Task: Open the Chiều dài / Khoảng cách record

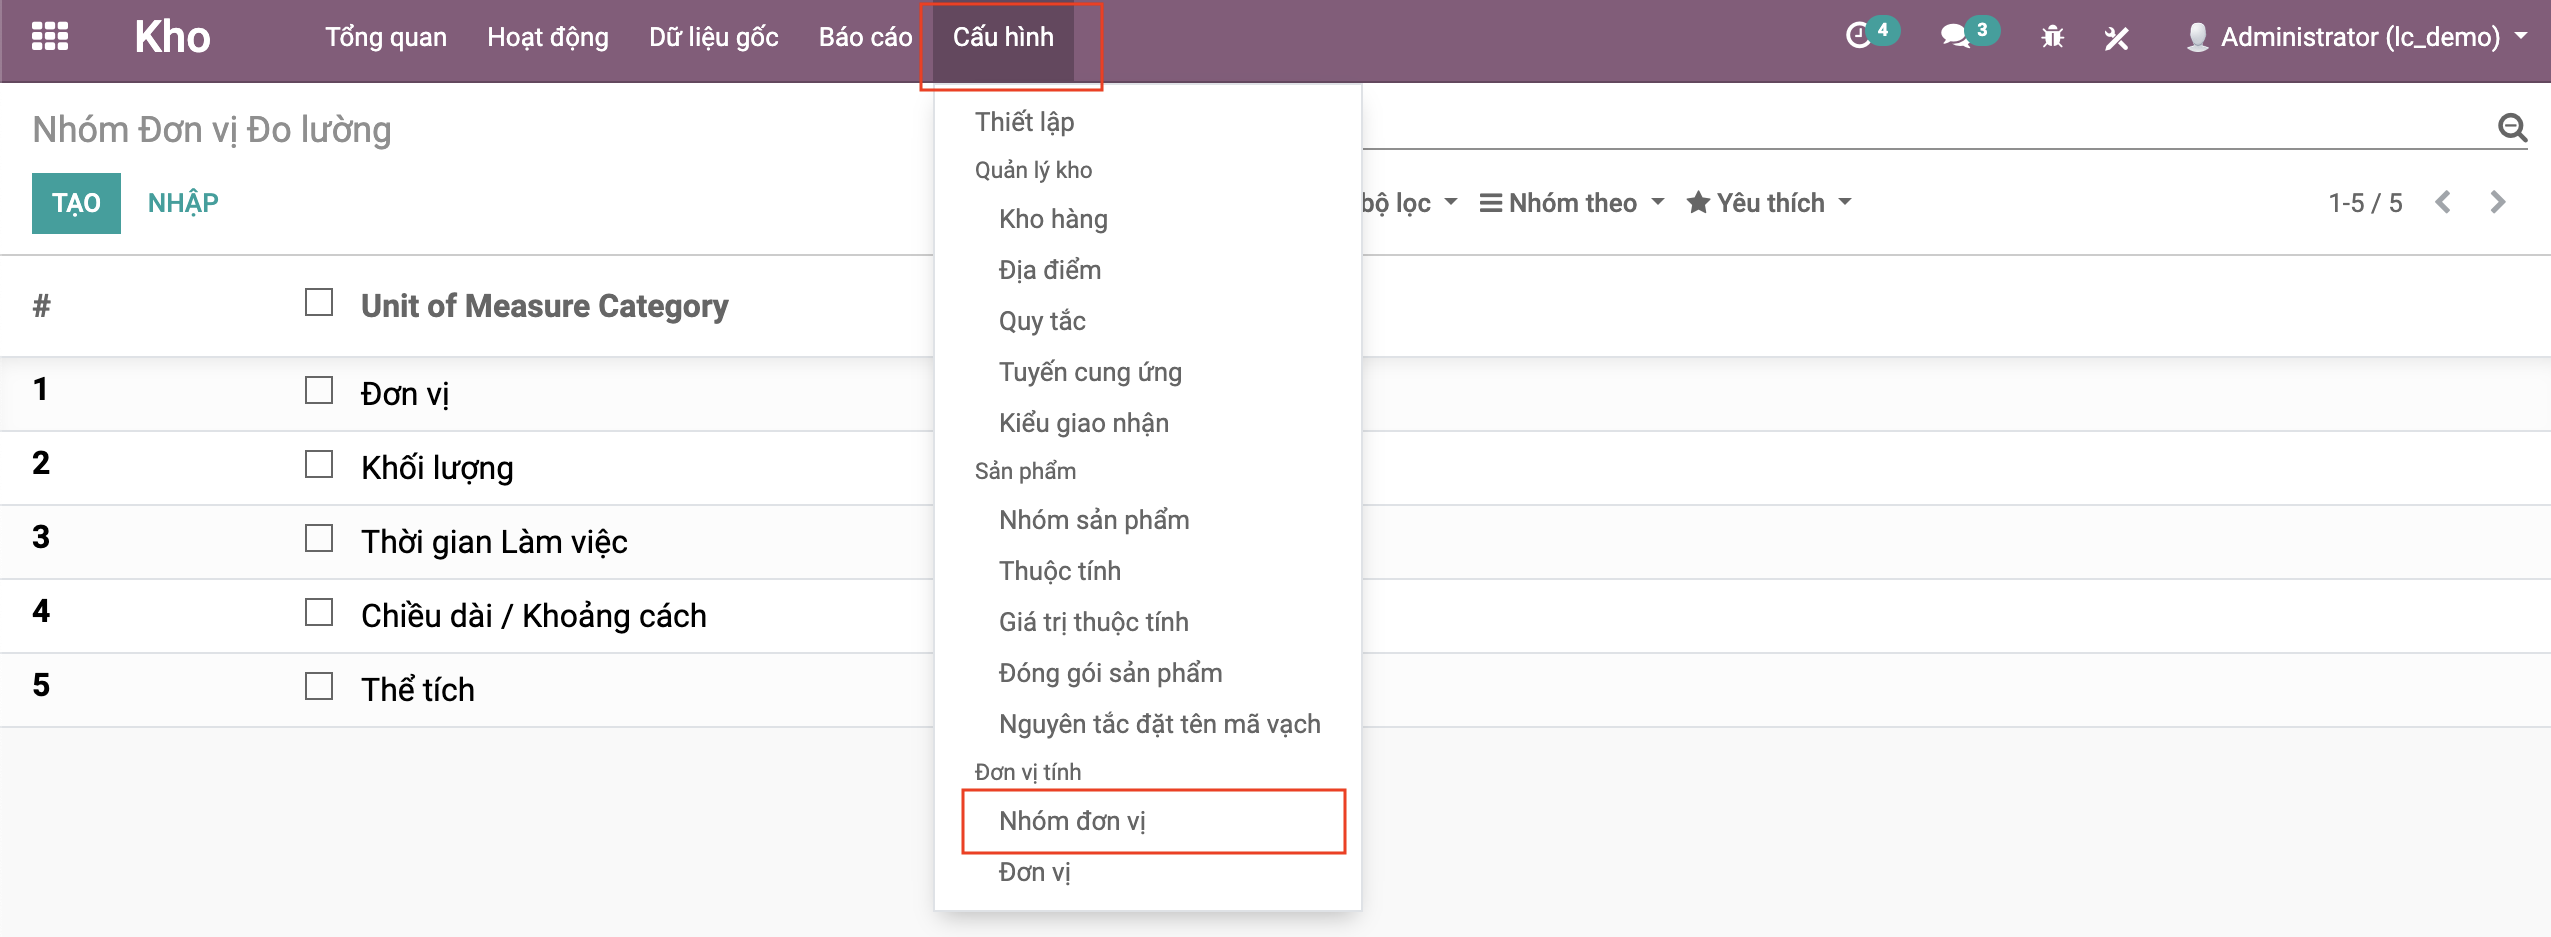Action: (x=533, y=616)
